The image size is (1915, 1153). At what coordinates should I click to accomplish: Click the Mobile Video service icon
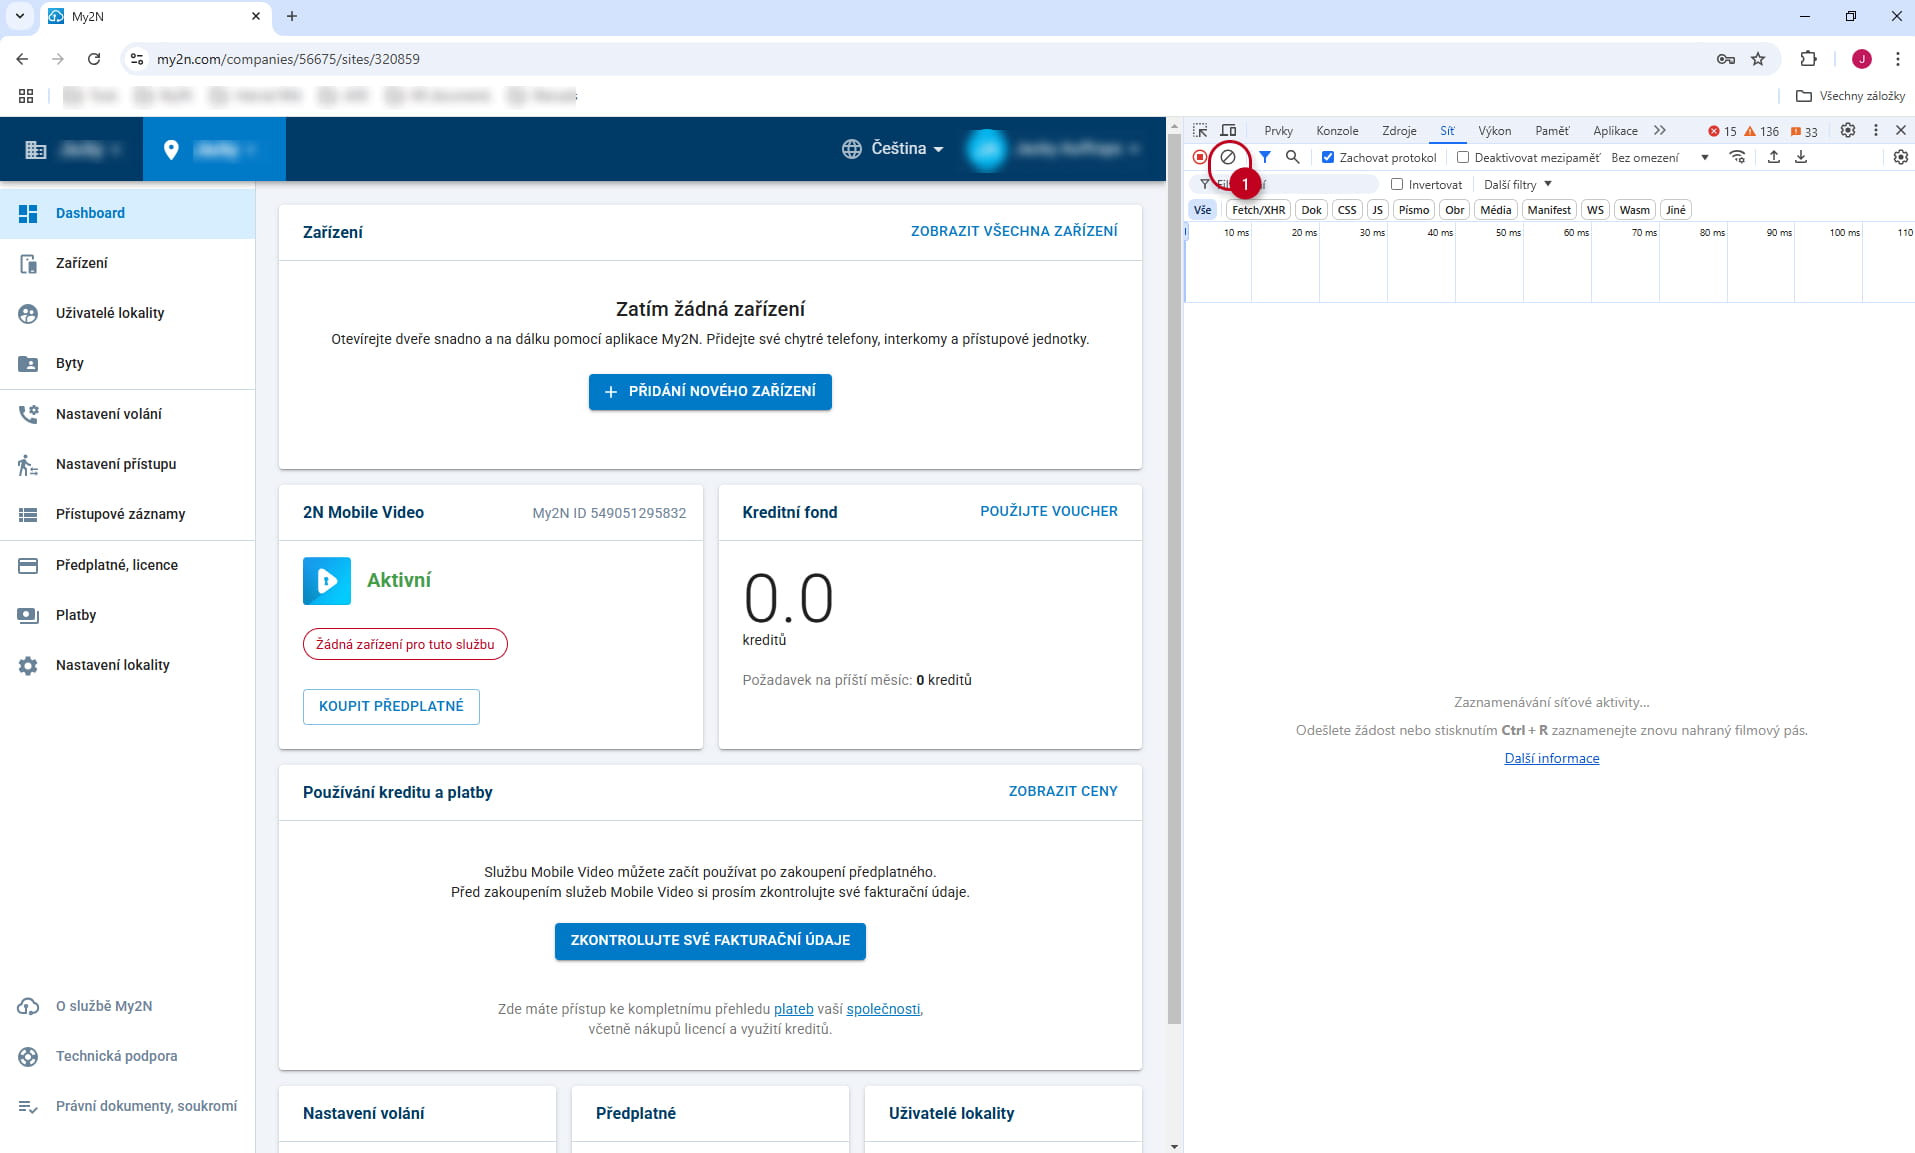(327, 581)
